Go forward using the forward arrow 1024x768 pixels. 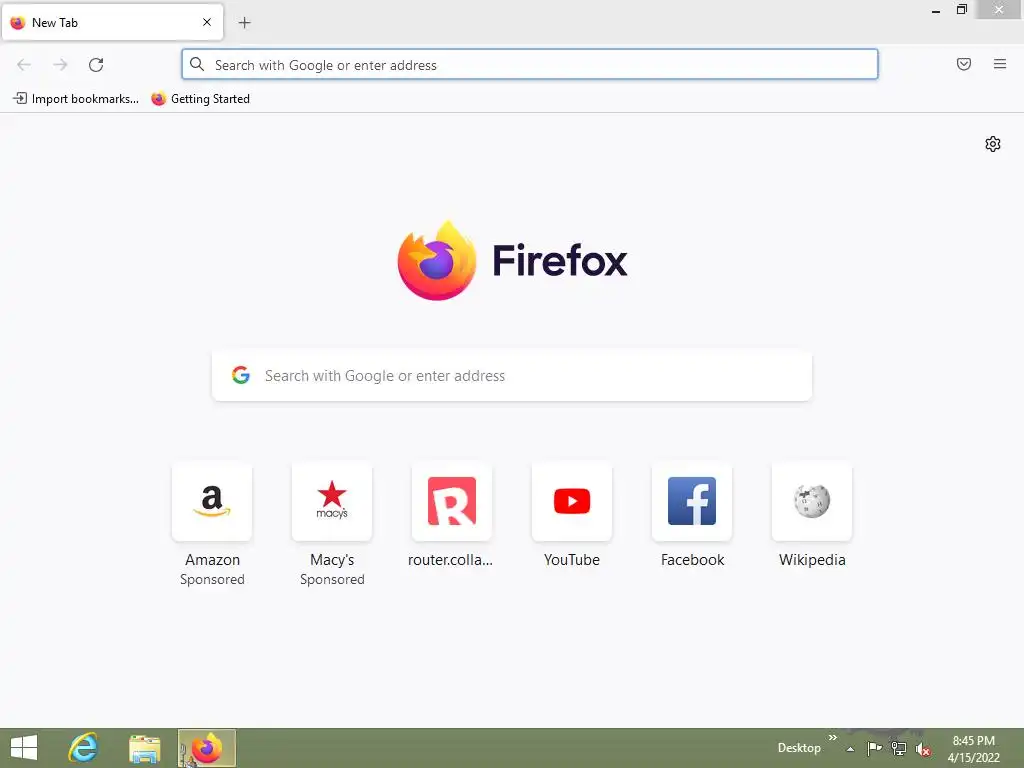[x=60, y=65]
